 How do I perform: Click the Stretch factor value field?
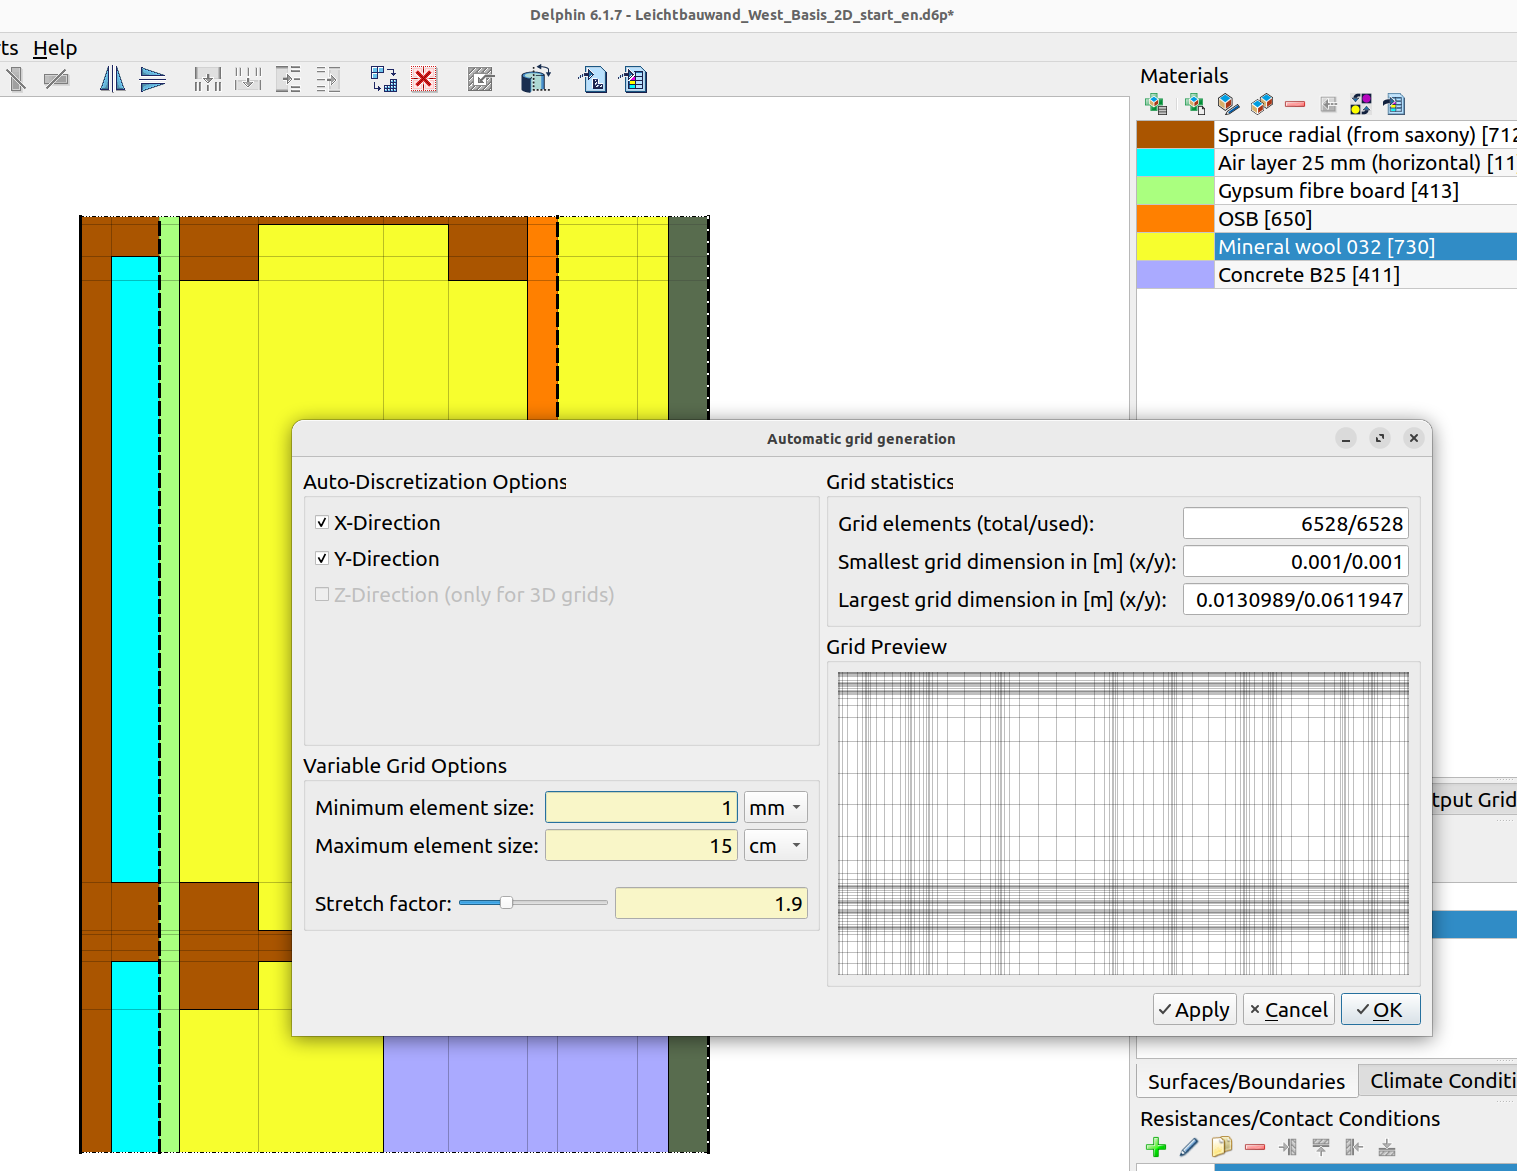pyautogui.click(x=711, y=904)
